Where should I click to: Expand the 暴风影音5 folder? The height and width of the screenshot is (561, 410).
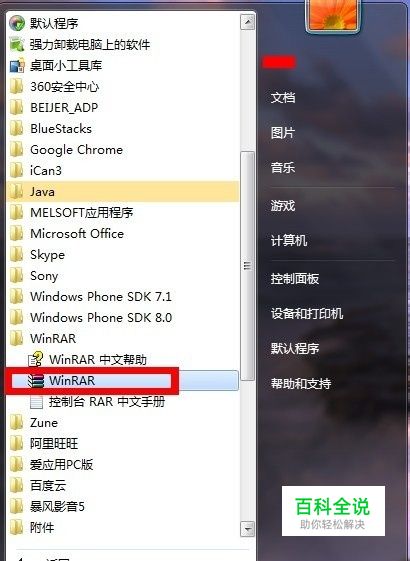tap(123, 507)
